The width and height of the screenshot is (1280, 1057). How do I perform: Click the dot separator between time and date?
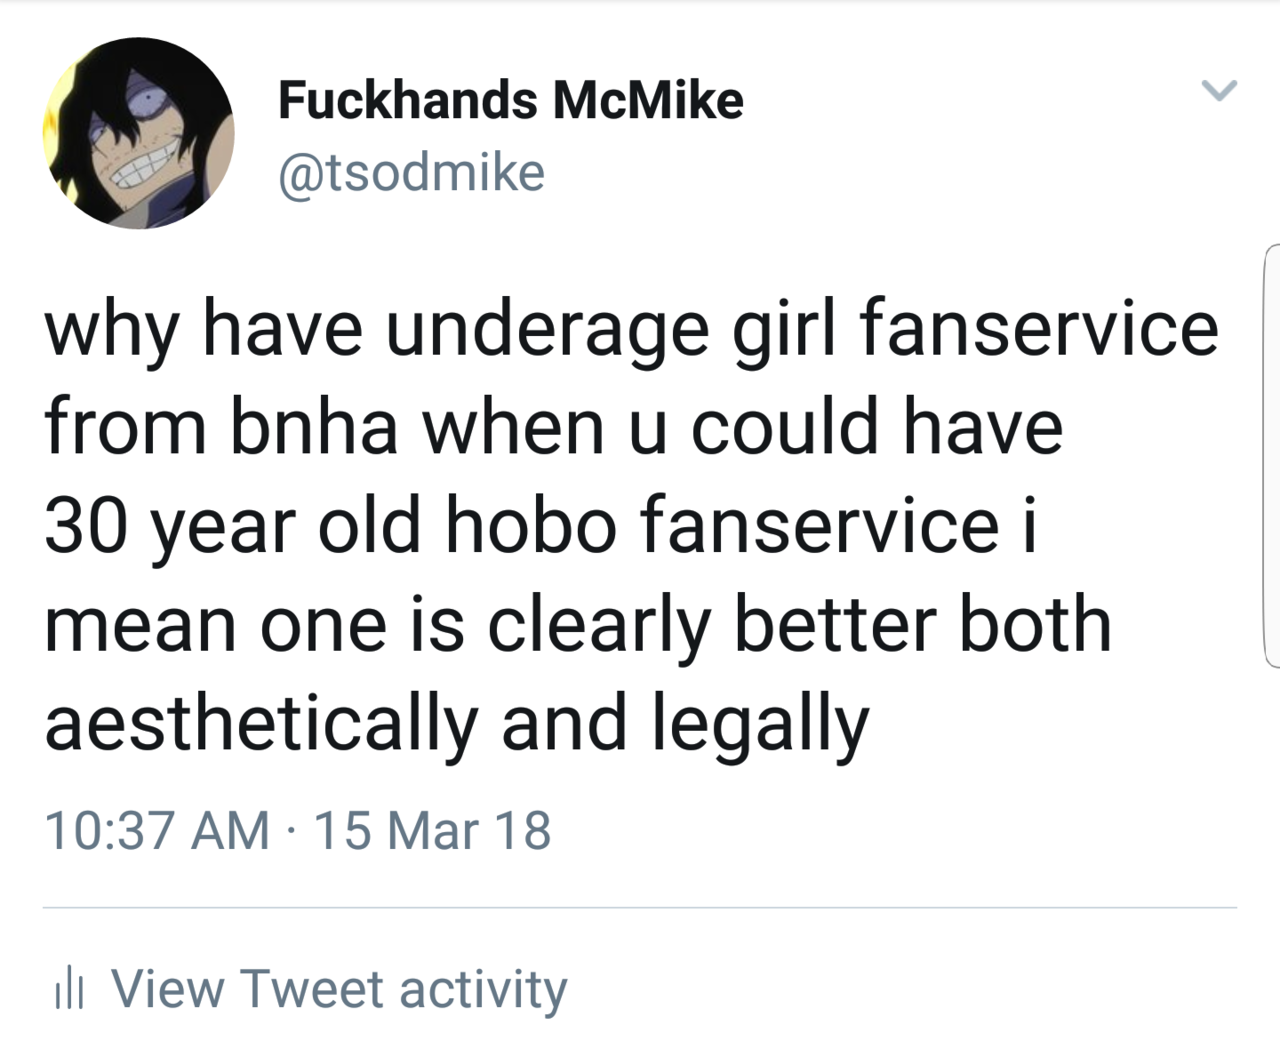click(291, 832)
